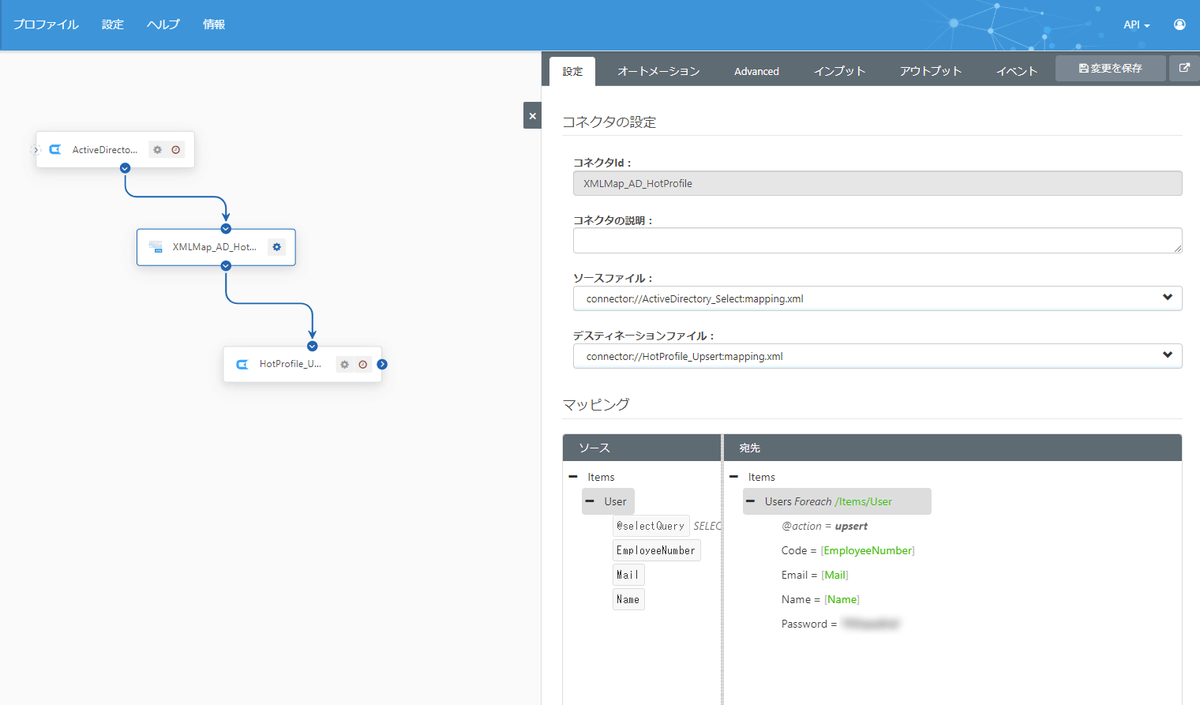The height and width of the screenshot is (705, 1200).
Task: Click the clock icon on HotProfile_U connector
Action: point(363,364)
